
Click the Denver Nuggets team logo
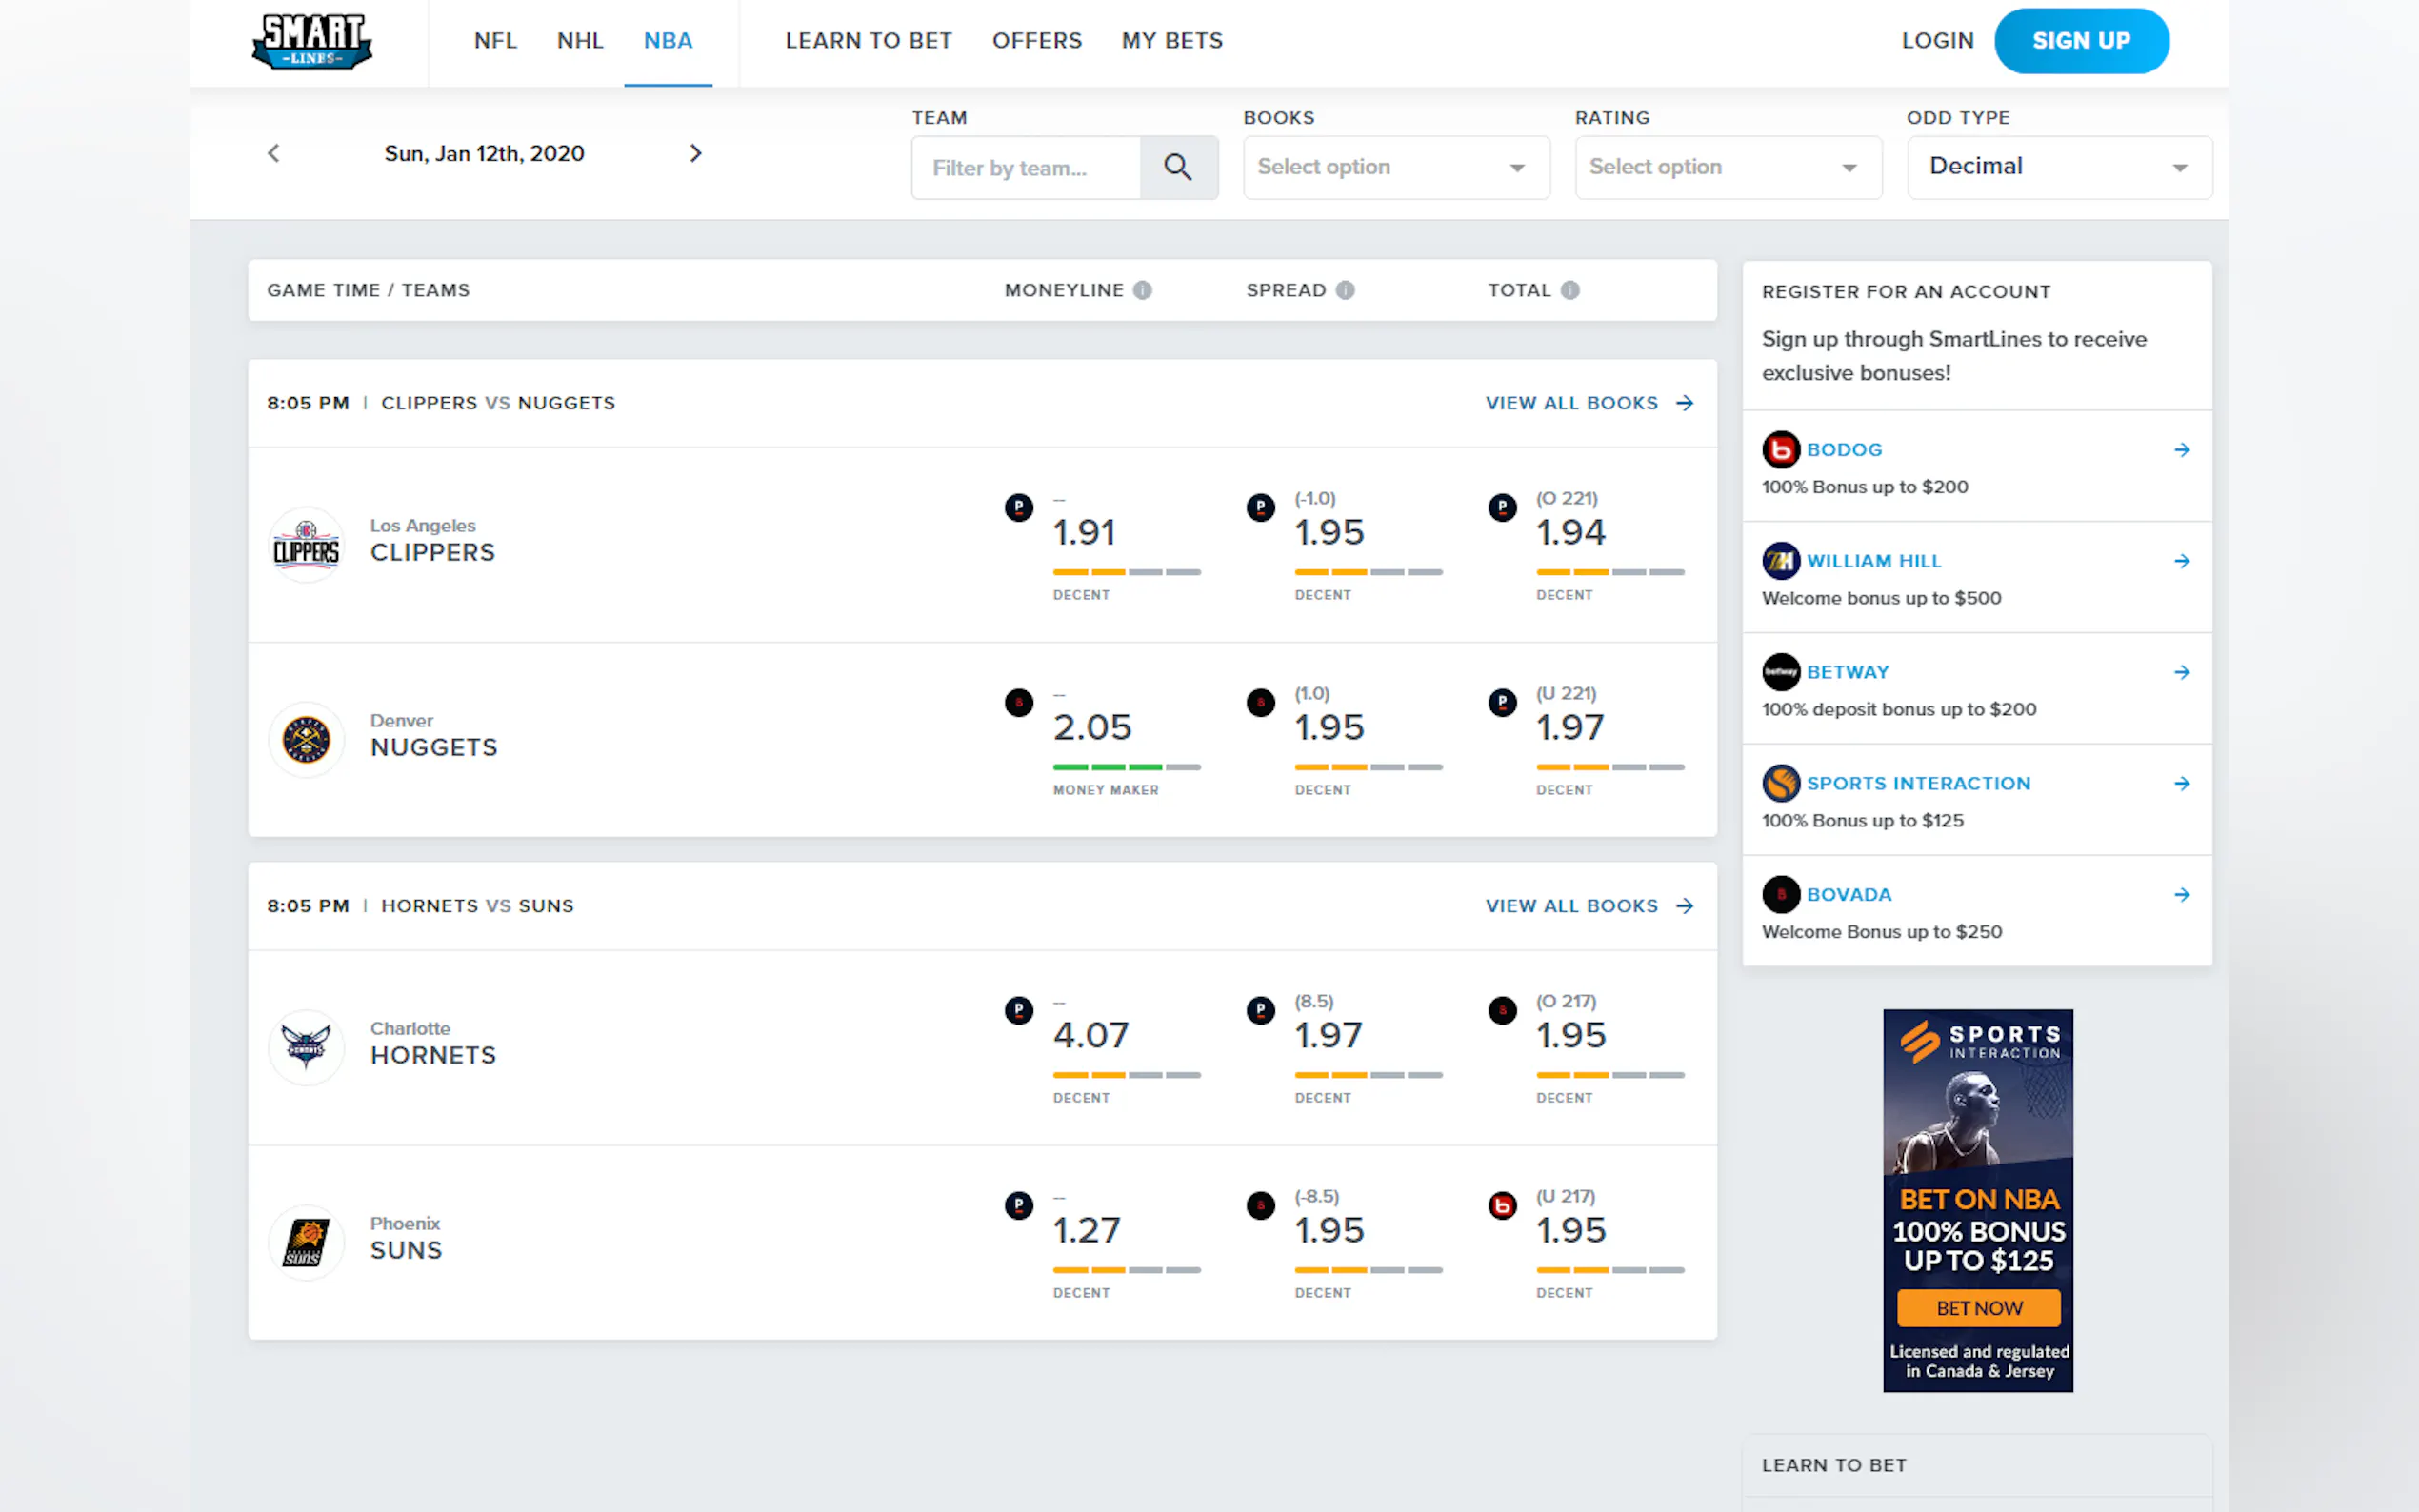pos(306,740)
